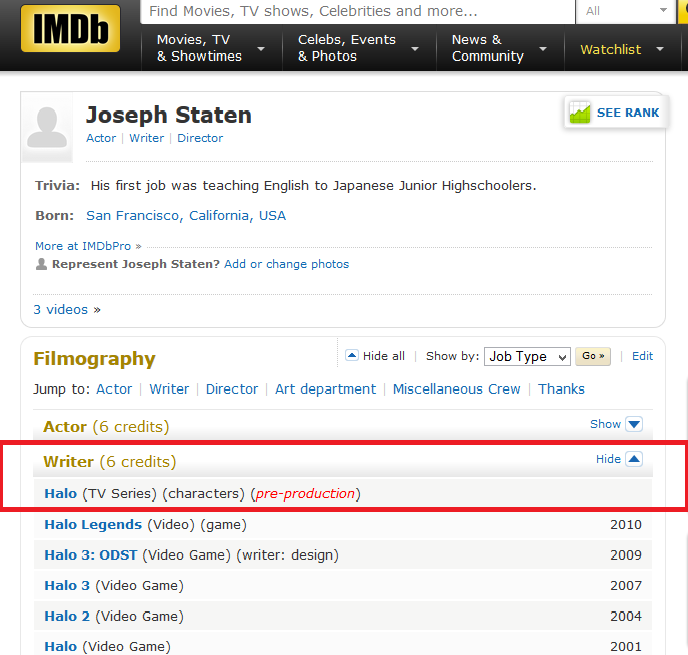Click the IMDb logo
This screenshot has width=688, height=655.
click(x=70, y=29)
